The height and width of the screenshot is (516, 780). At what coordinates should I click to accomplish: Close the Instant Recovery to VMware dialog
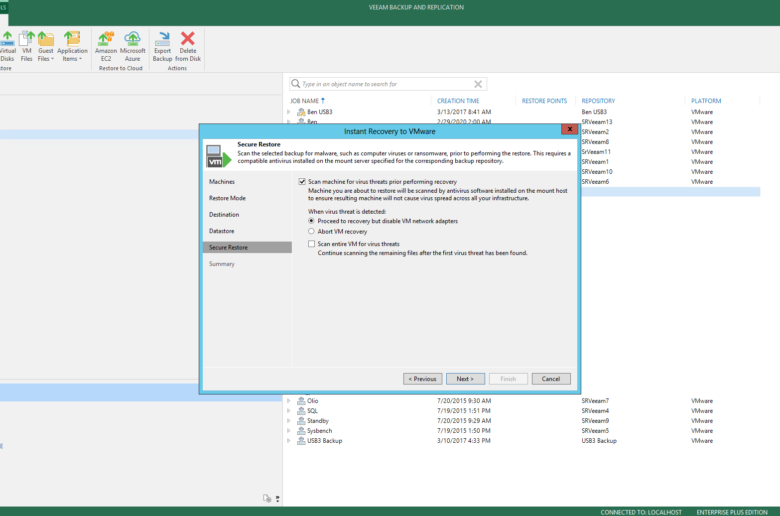(x=570, y=129)
